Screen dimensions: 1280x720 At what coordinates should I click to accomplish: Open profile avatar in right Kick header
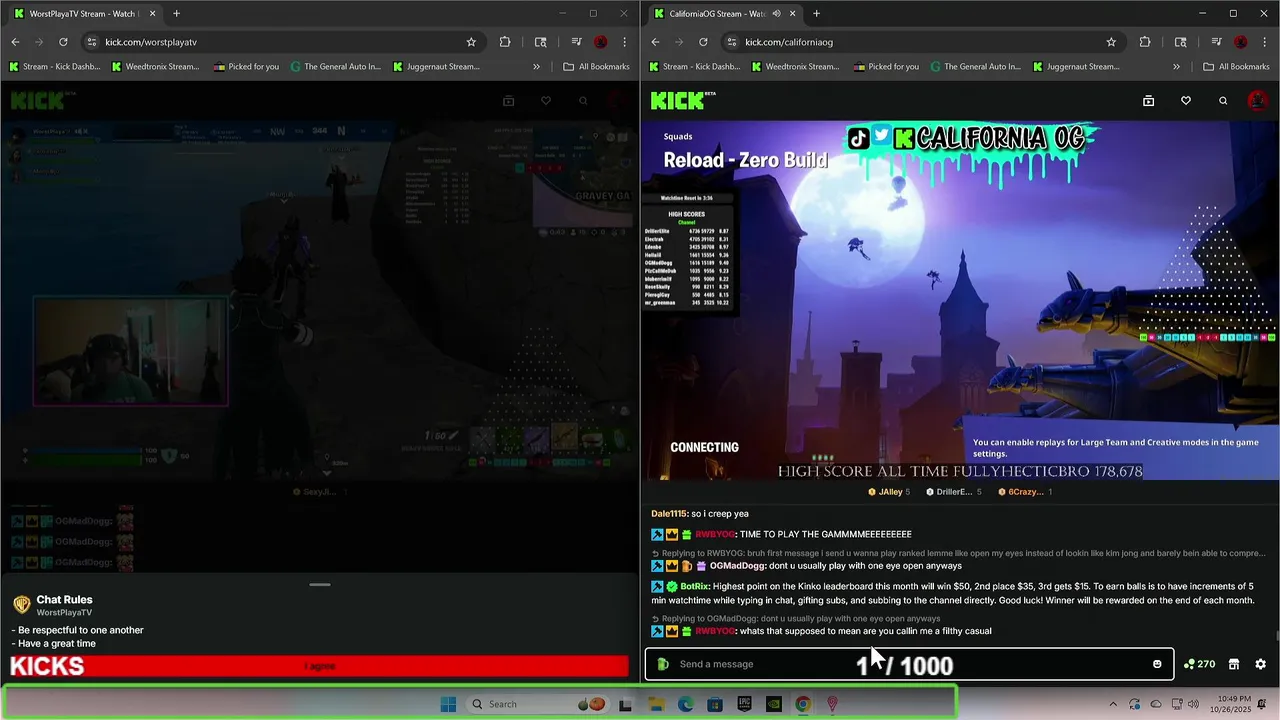coord(1258,100)
